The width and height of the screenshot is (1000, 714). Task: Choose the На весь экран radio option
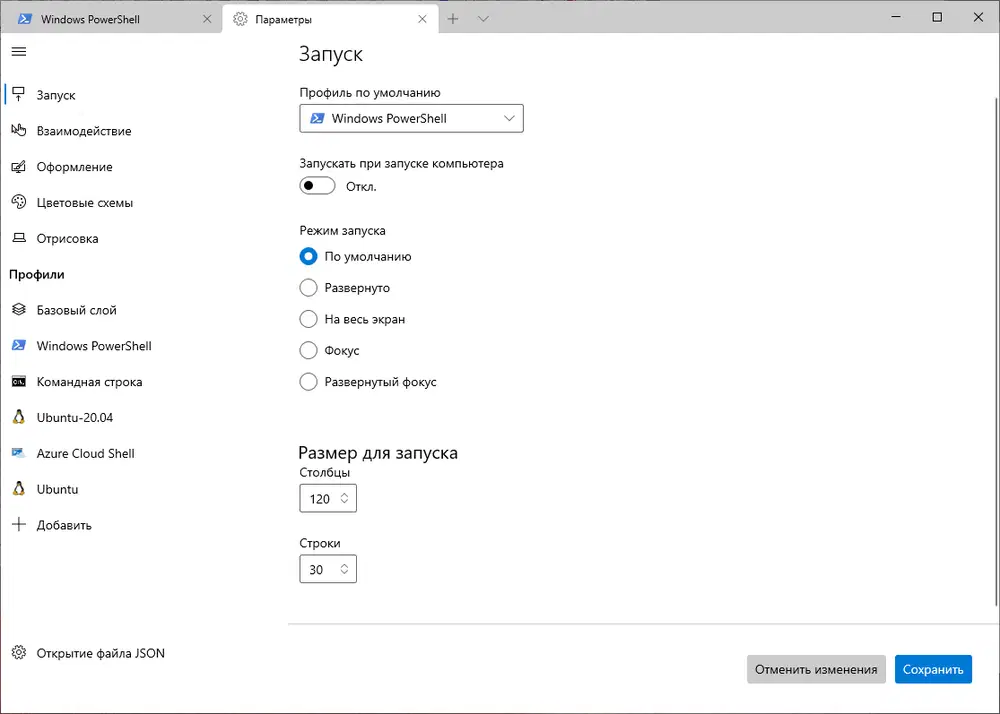coord(309,320)
